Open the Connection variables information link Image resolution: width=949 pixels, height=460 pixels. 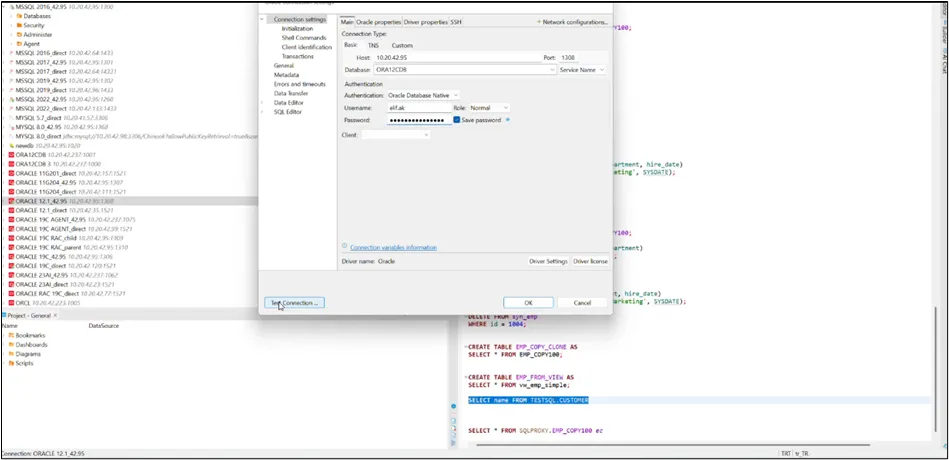(x=393, y=248)
